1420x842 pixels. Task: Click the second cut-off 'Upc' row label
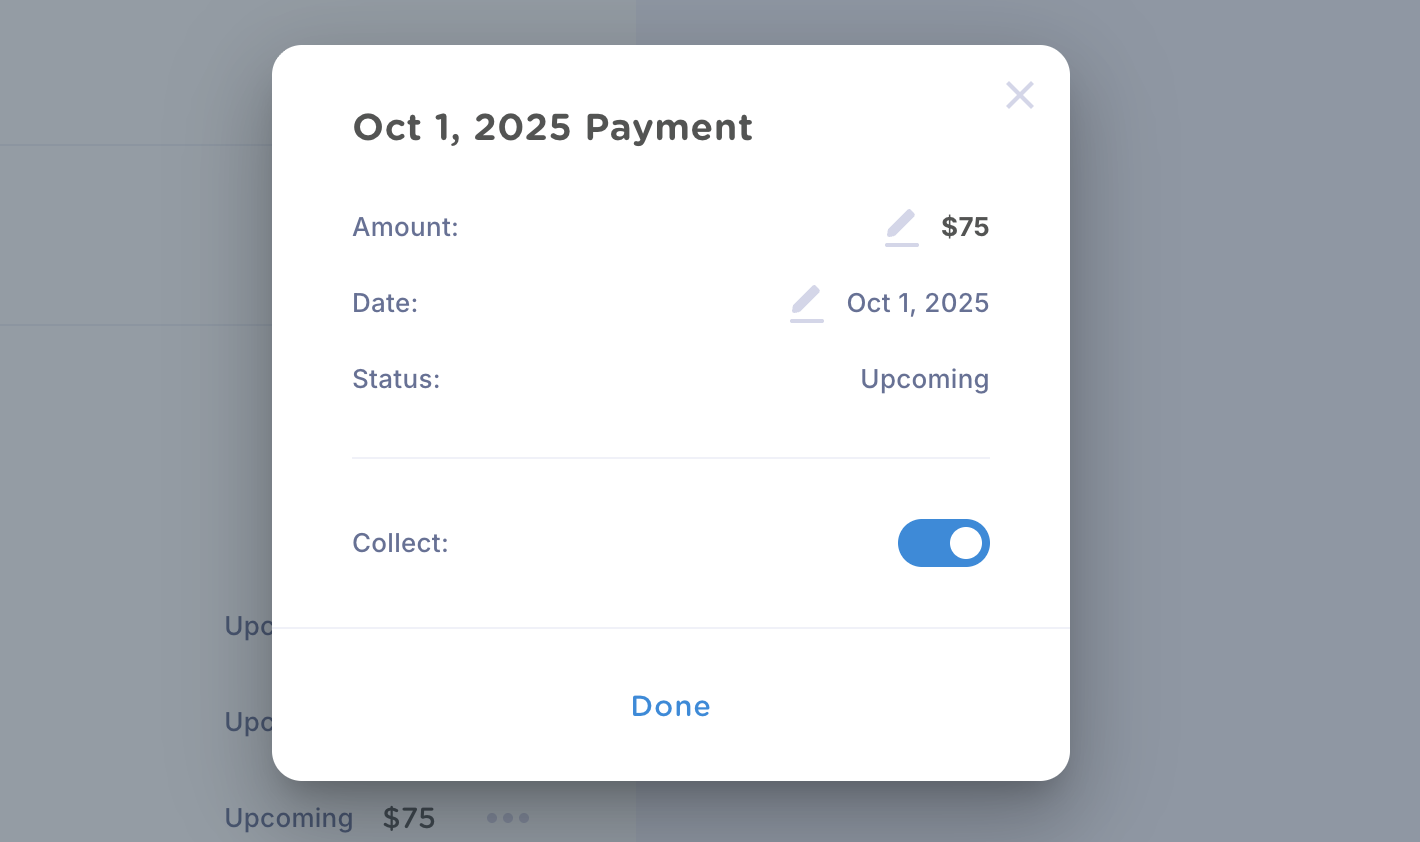click(248, 722)
